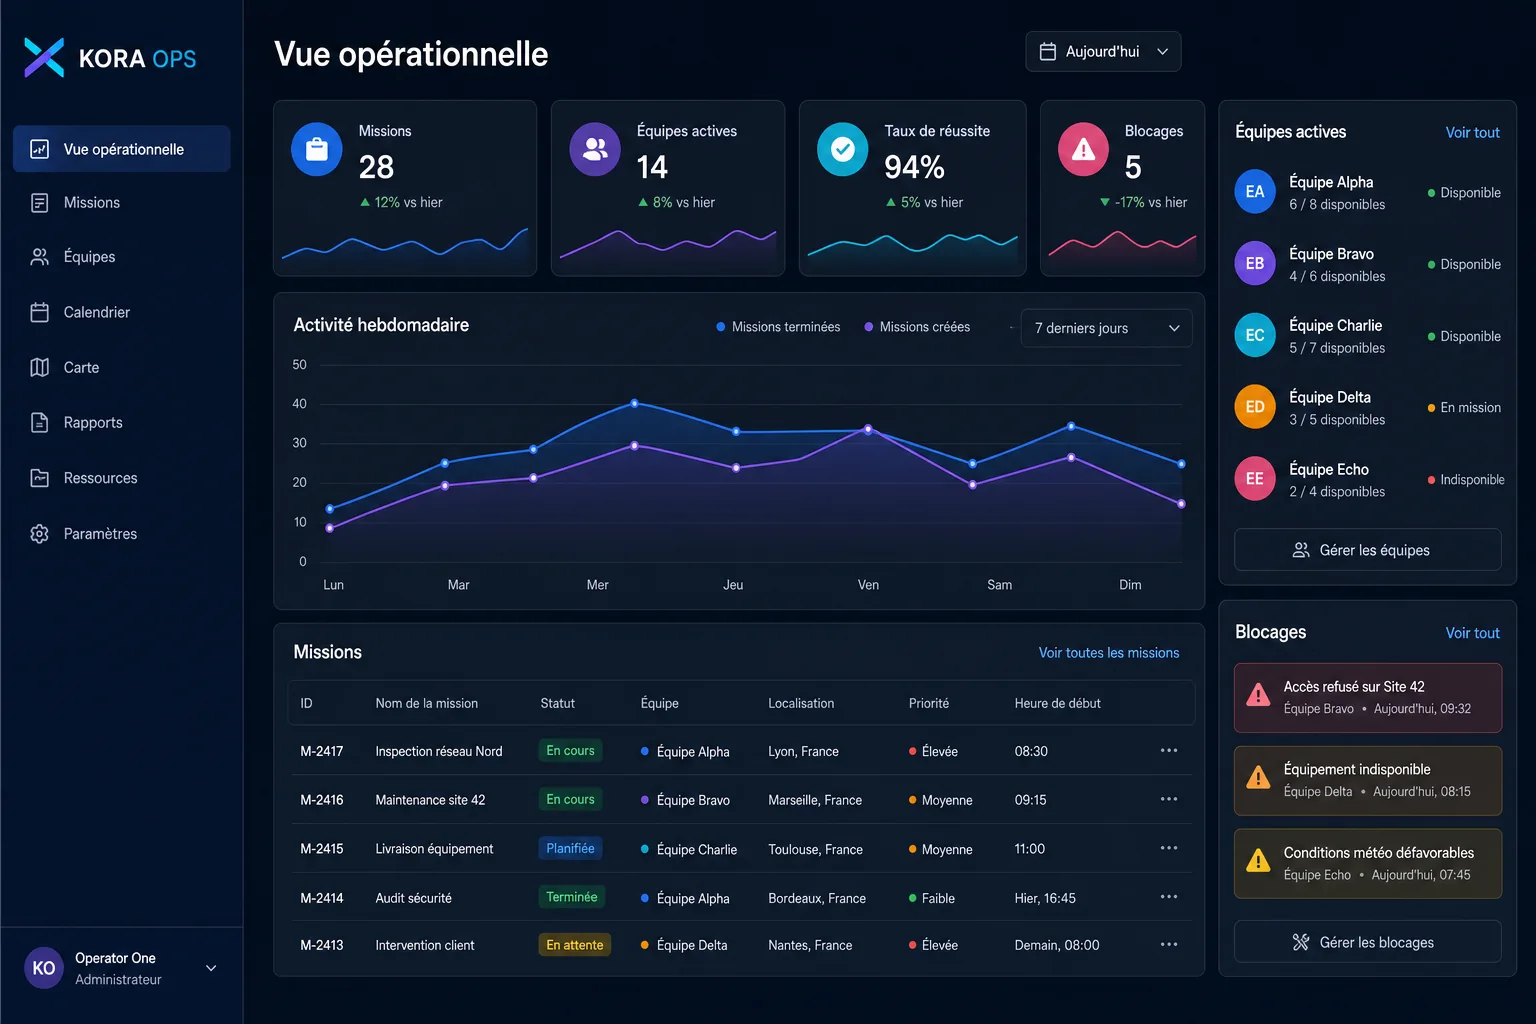Click Toulouse, France location cell
This screenshot has height=1024, width=1536.
815,849
